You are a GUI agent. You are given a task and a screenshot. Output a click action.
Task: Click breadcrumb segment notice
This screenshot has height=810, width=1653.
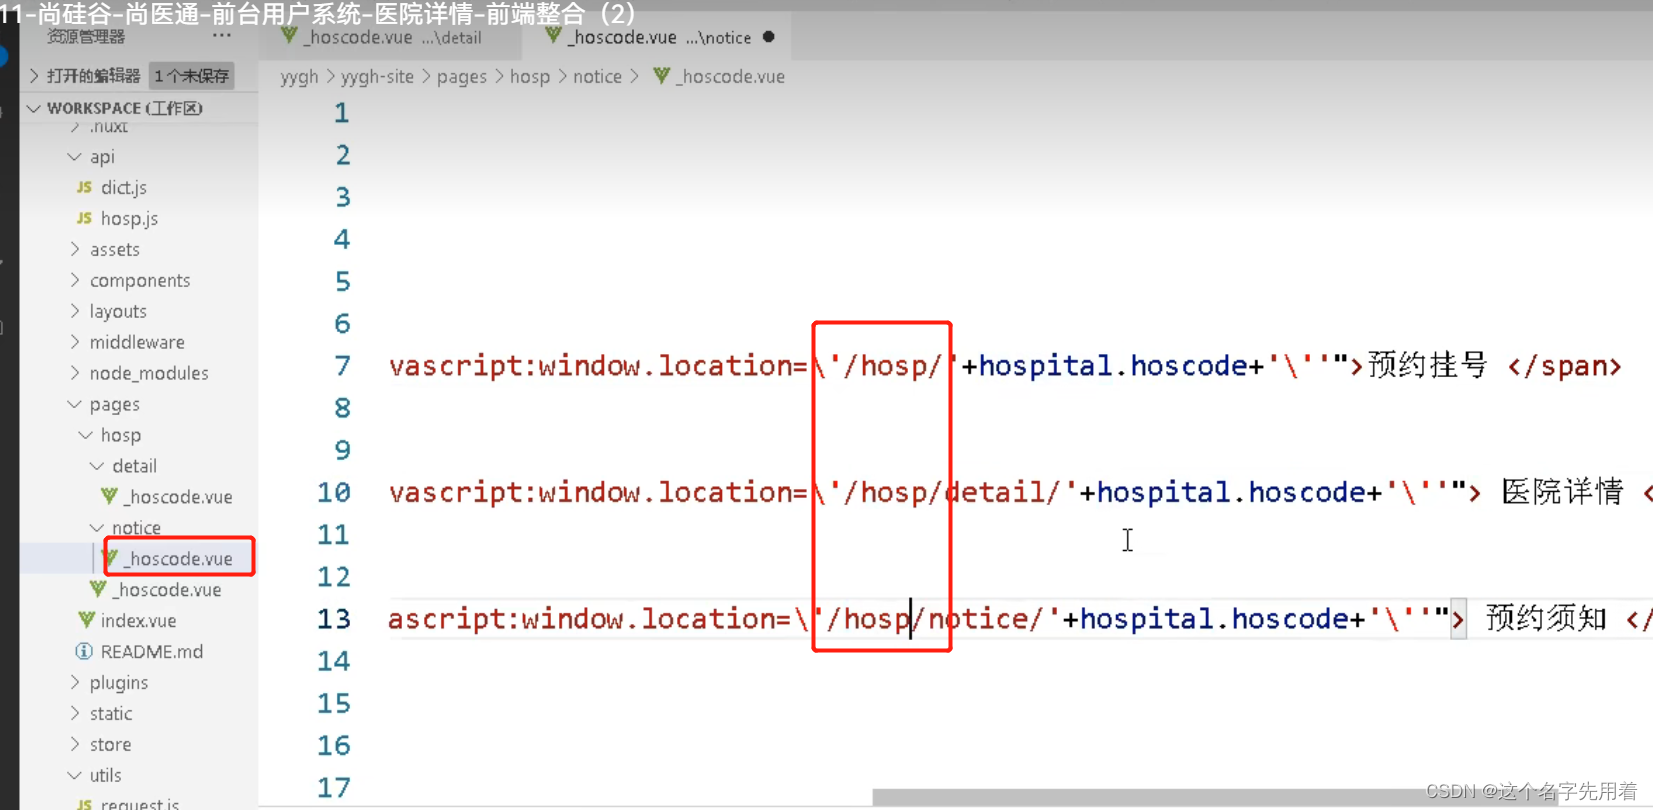[x=597, y=77]
